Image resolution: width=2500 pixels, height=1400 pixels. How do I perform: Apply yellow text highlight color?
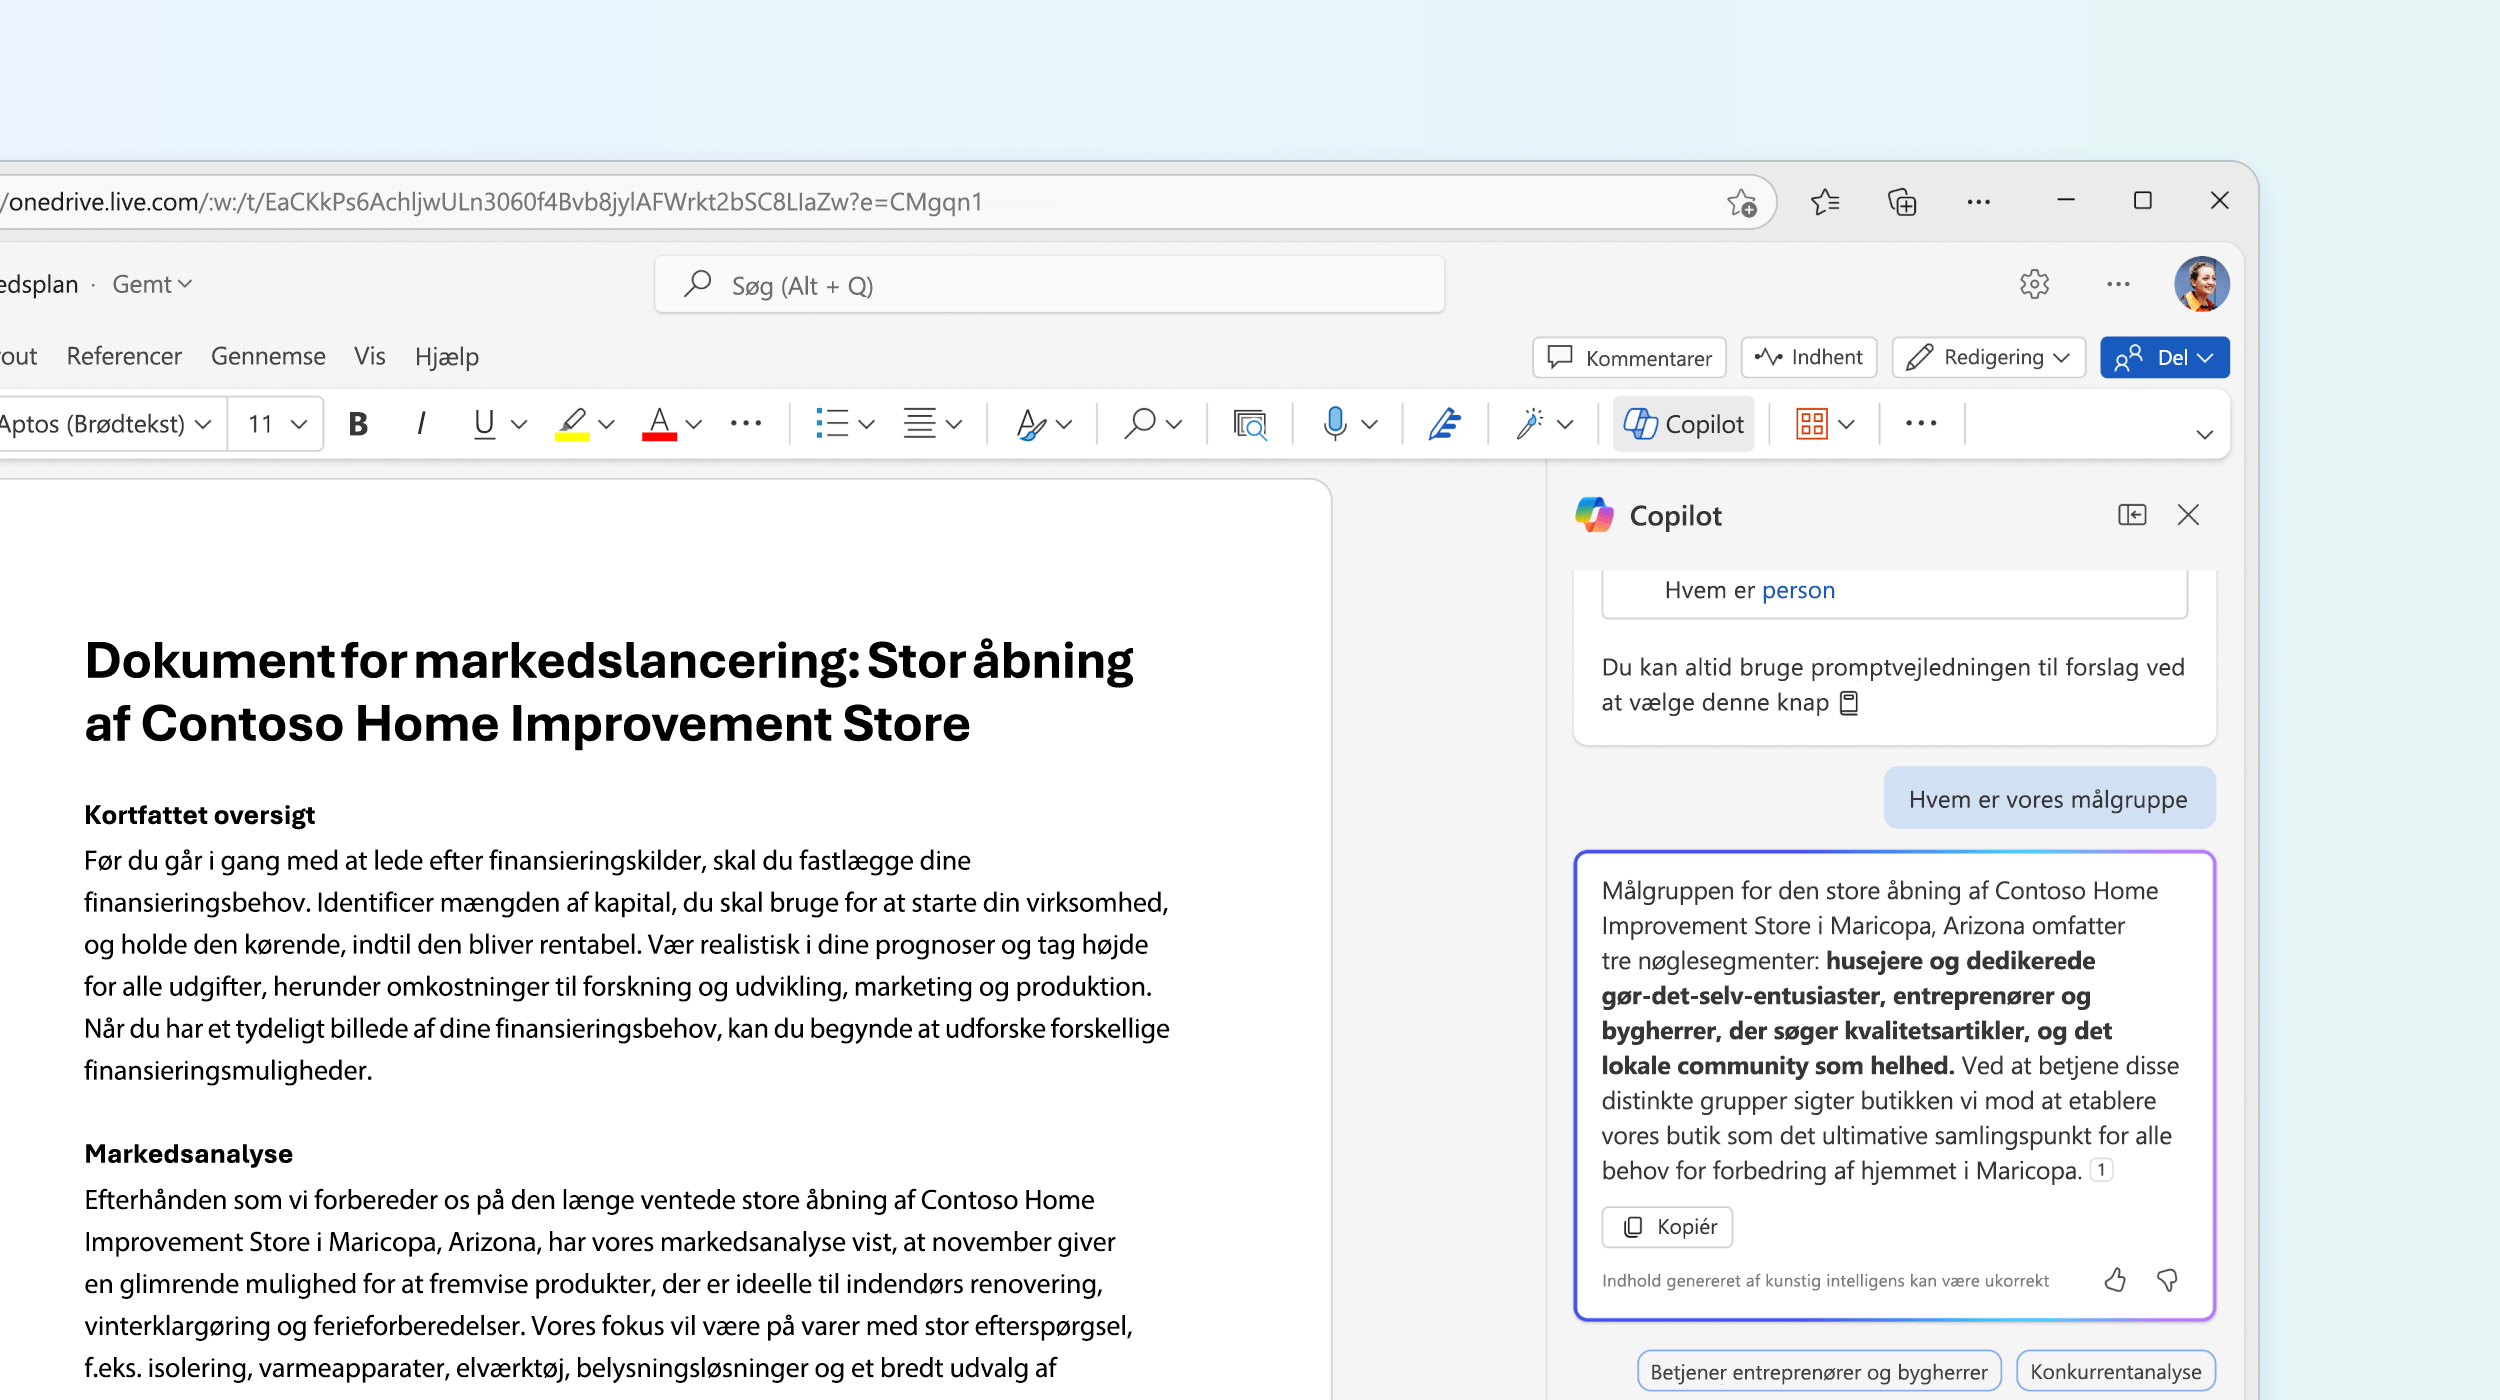click(x=572, y=424)
